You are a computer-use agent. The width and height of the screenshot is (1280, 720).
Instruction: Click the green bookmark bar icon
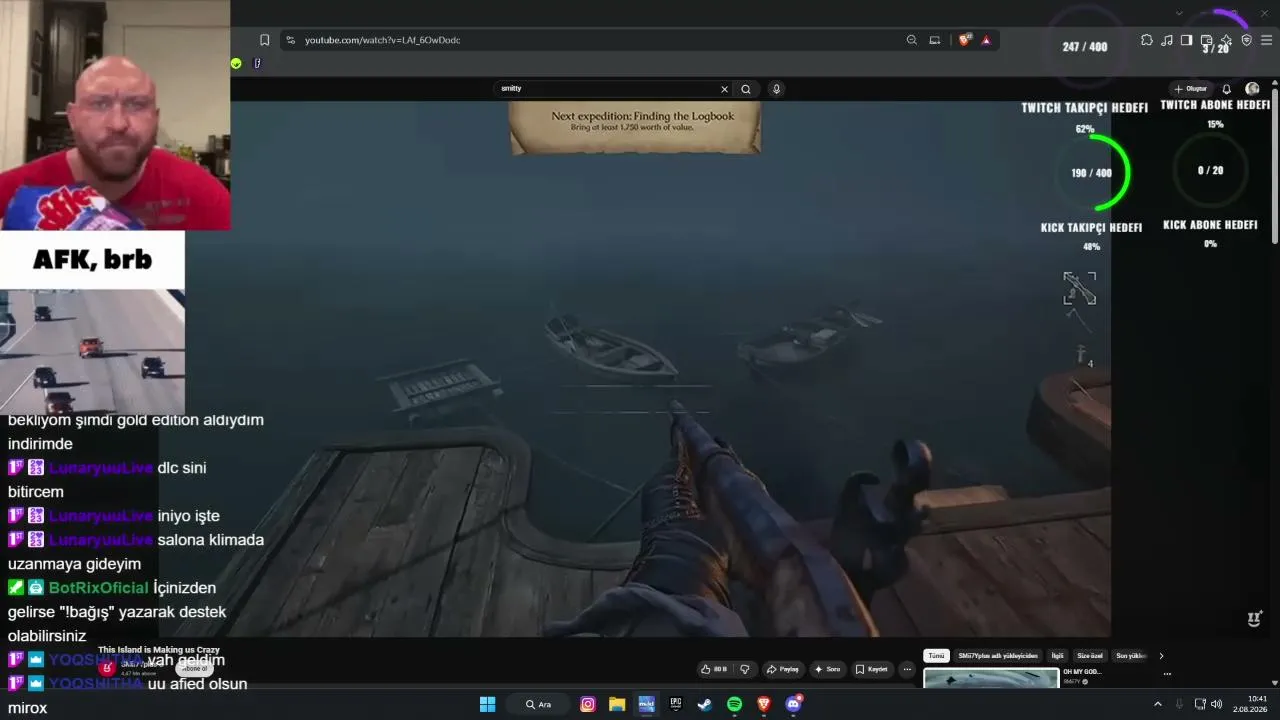pyautogui.click(x=236, y=63)
